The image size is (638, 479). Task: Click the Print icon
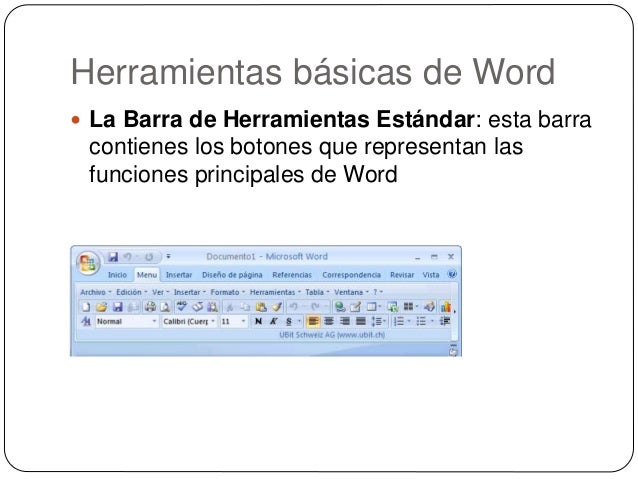pyautogui.click(x=150, y=307)
